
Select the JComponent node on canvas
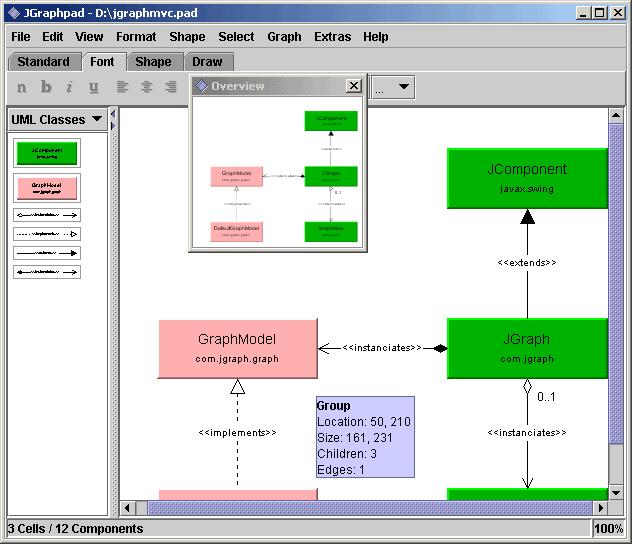point(527,178)
